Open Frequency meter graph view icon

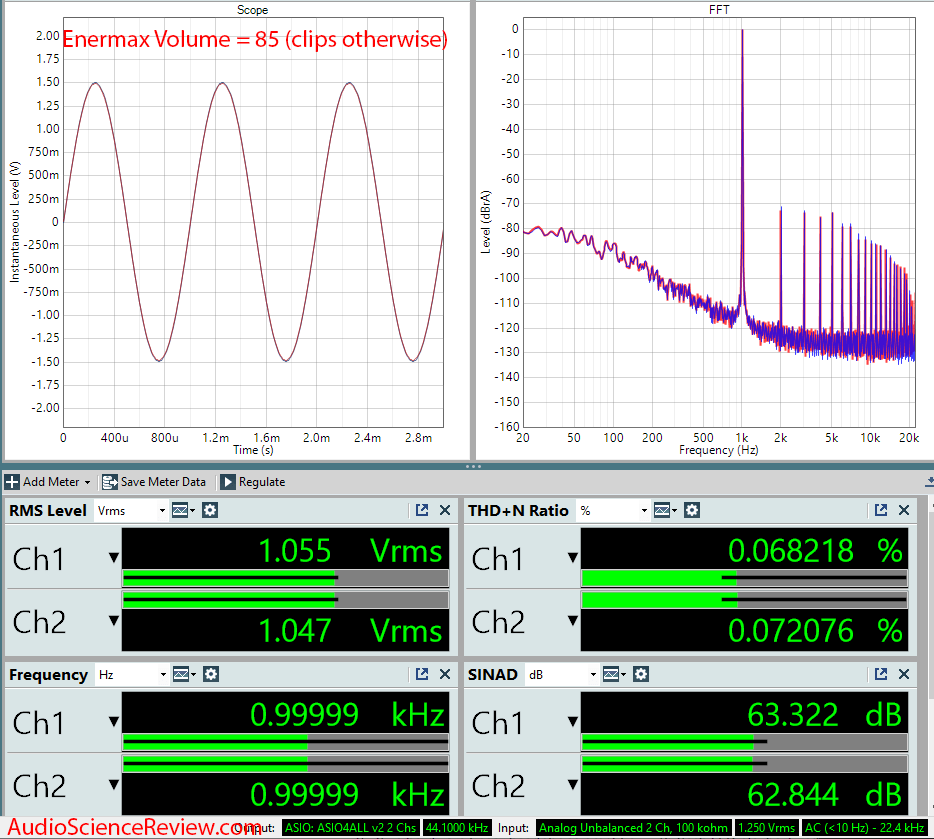coord(185,674)
